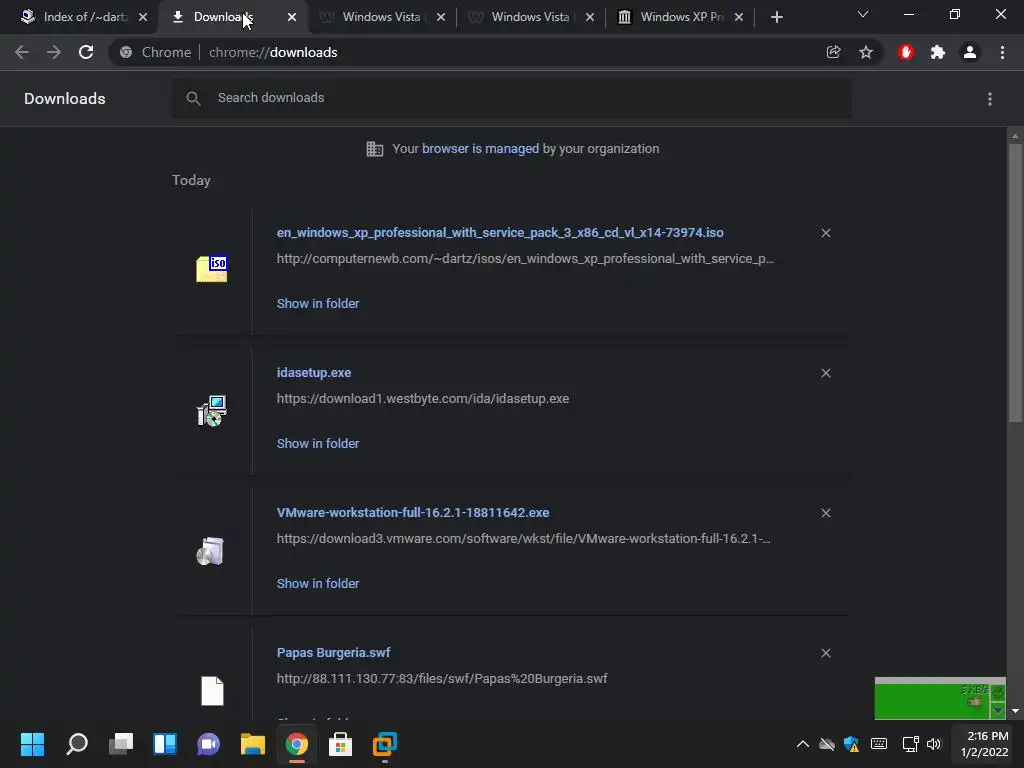Open the Windows Start menu
This screenshot has height=768, width=1024.
click(x=33, y=744)
